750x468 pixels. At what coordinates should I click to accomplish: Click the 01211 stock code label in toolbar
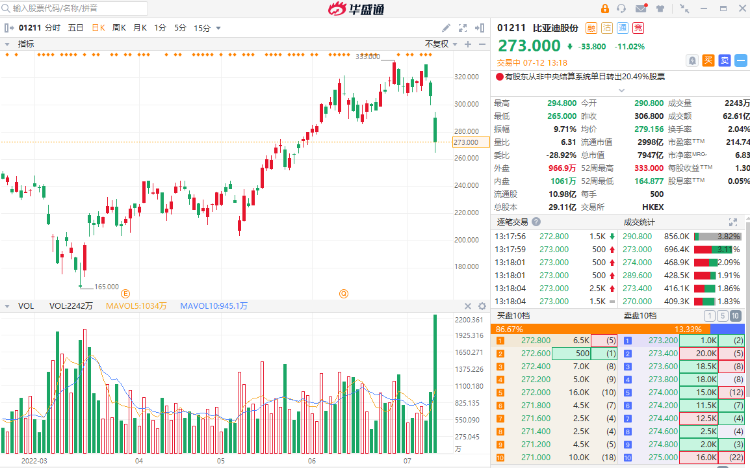pos(30,28)
